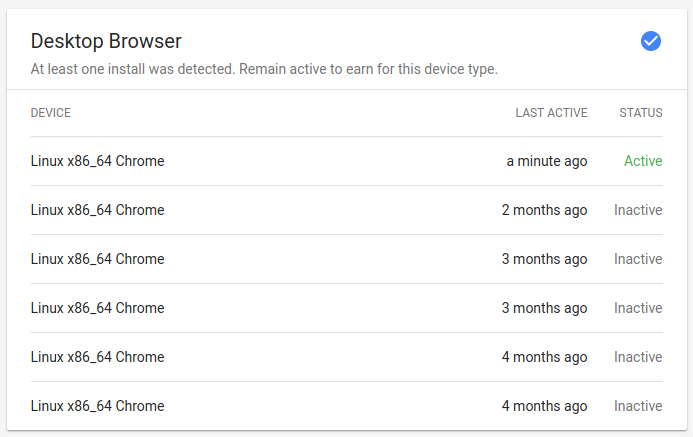The width and height of the screenshot is (693, 437).
Task: Click Inactive status in the second 3 months ago row
Action: tap(638, 308)
